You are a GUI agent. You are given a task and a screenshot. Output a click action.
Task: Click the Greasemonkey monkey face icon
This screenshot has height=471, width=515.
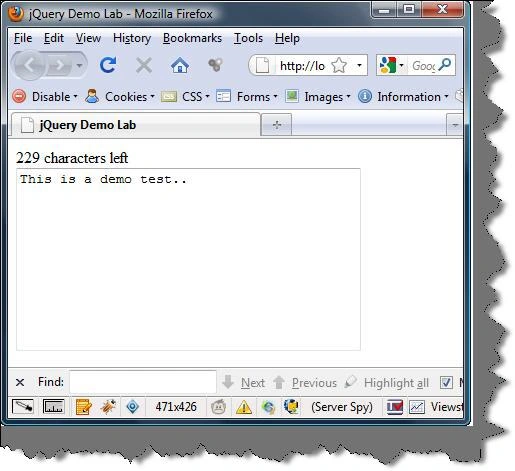click(218, 407)
